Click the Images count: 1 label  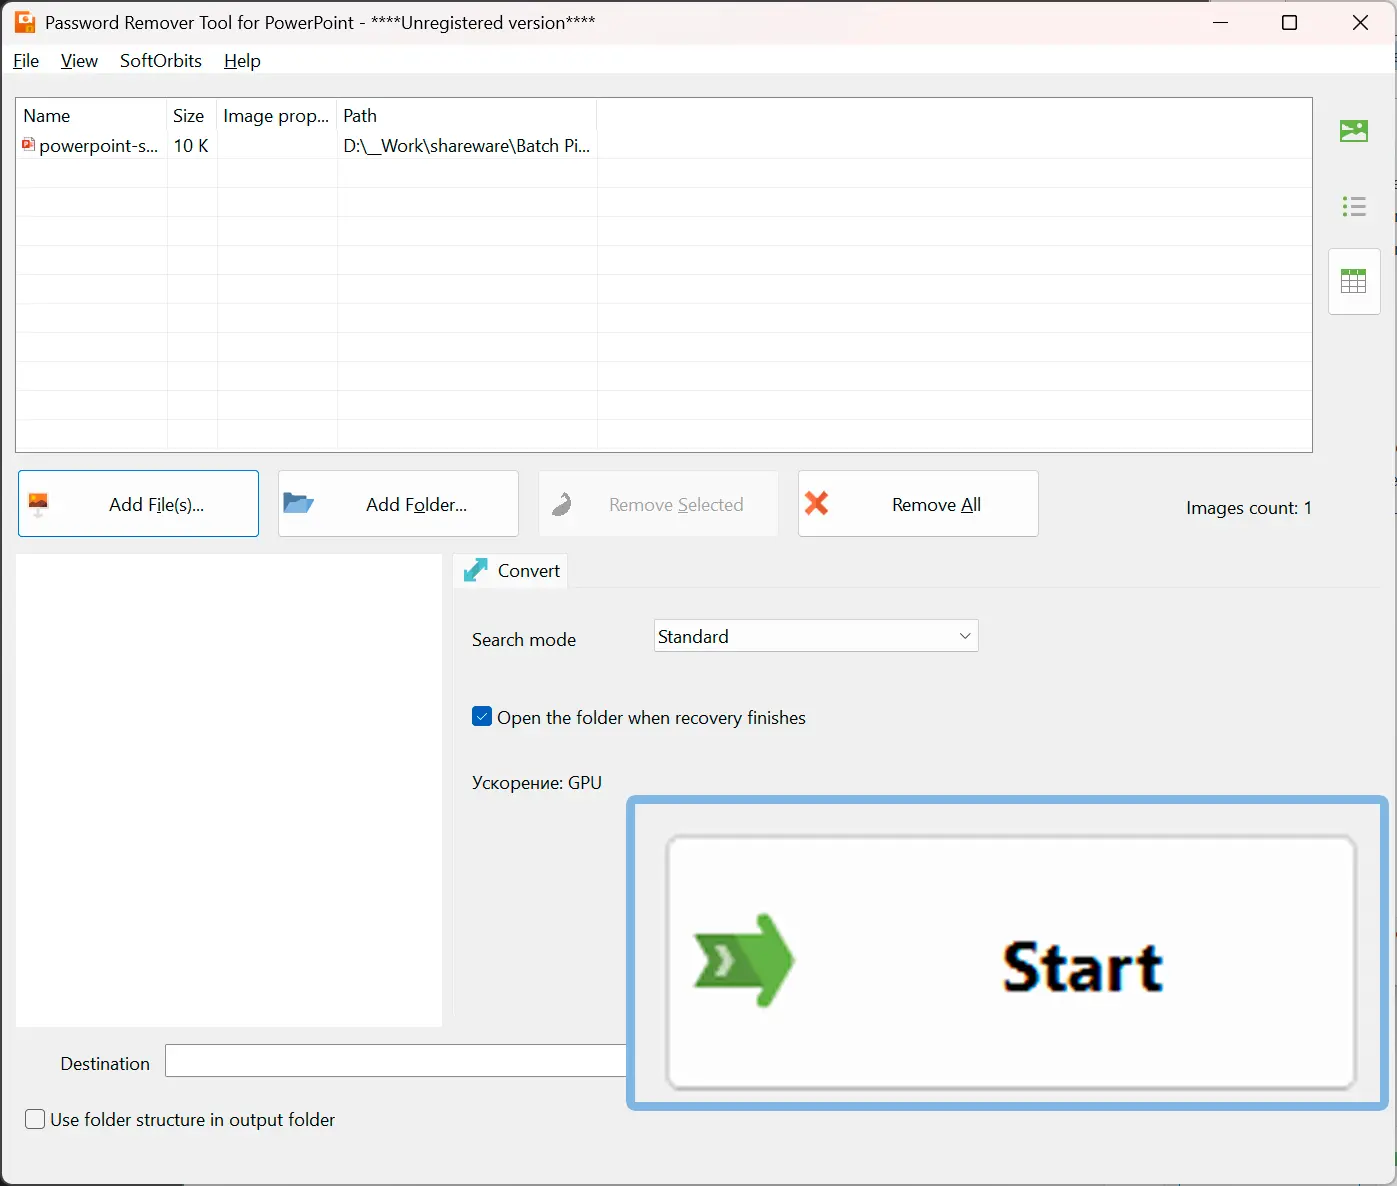click(x=1248, y=508)
